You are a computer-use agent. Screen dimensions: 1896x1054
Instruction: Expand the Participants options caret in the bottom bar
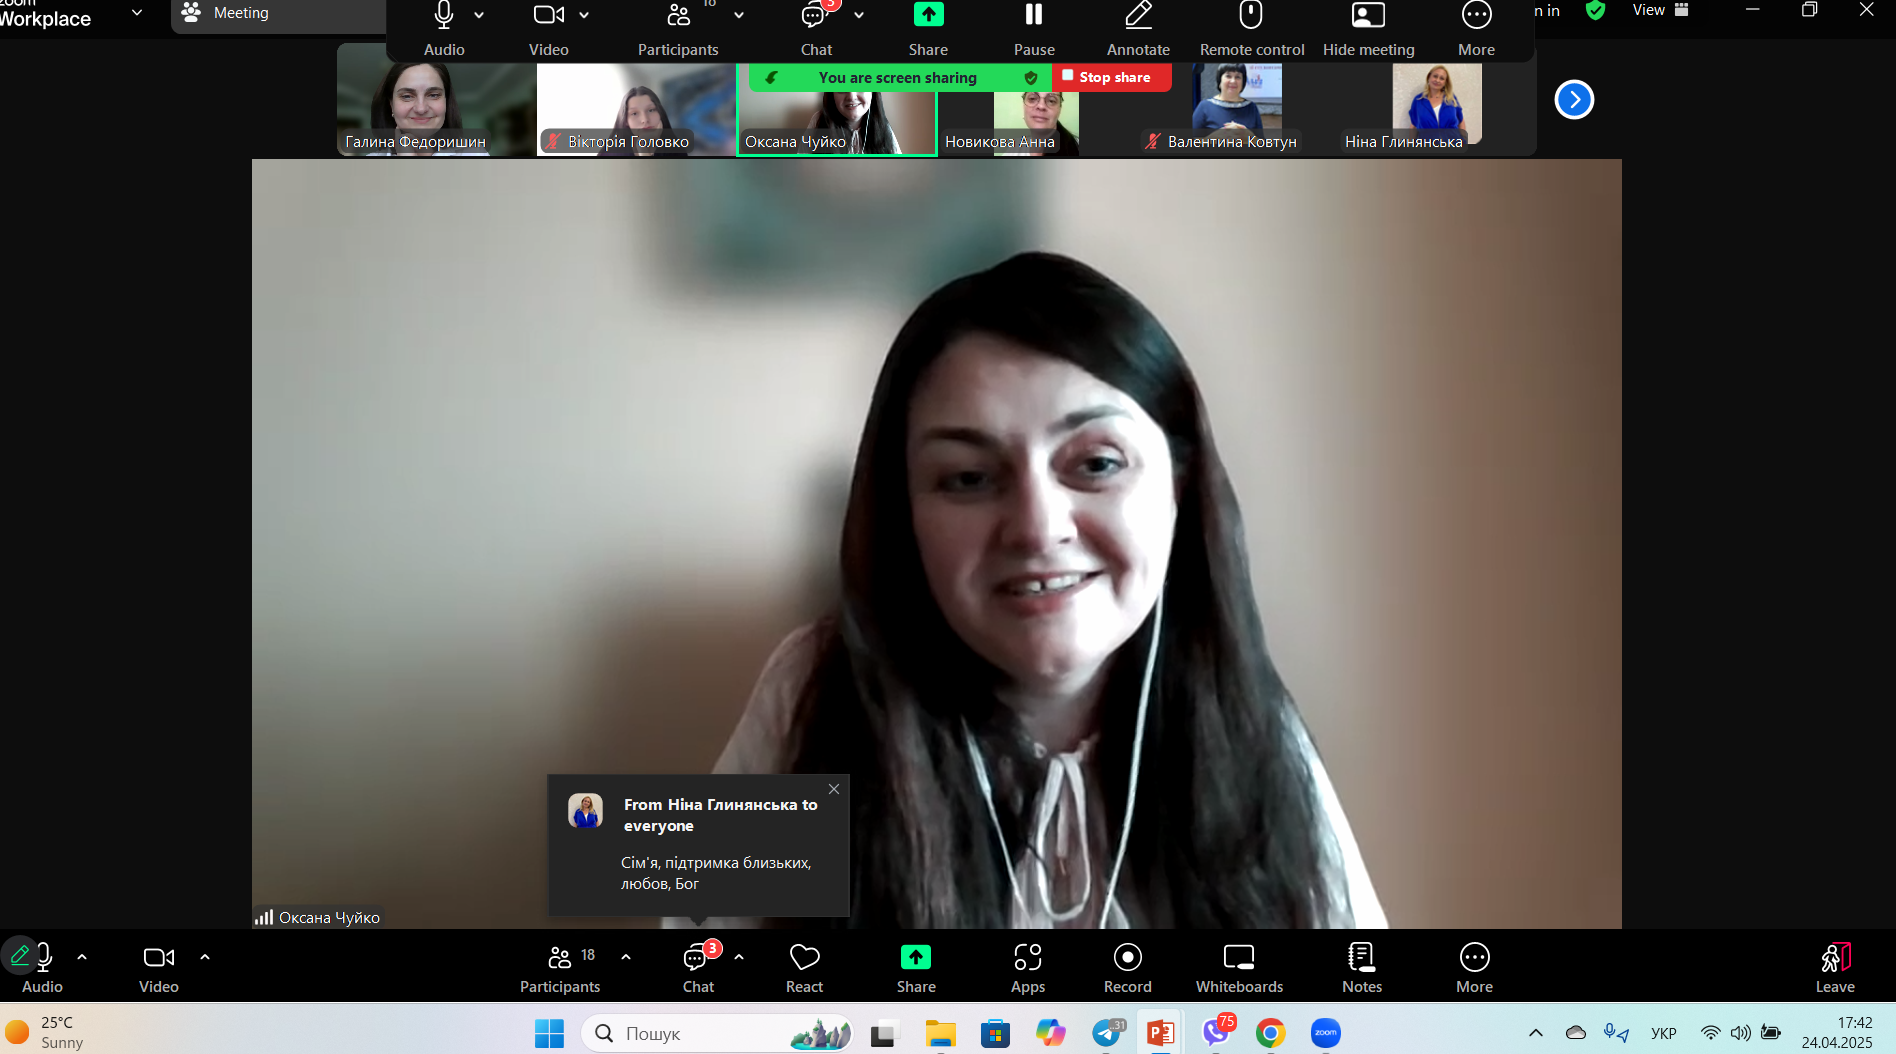pyautogui.click(x=626, y=957)
